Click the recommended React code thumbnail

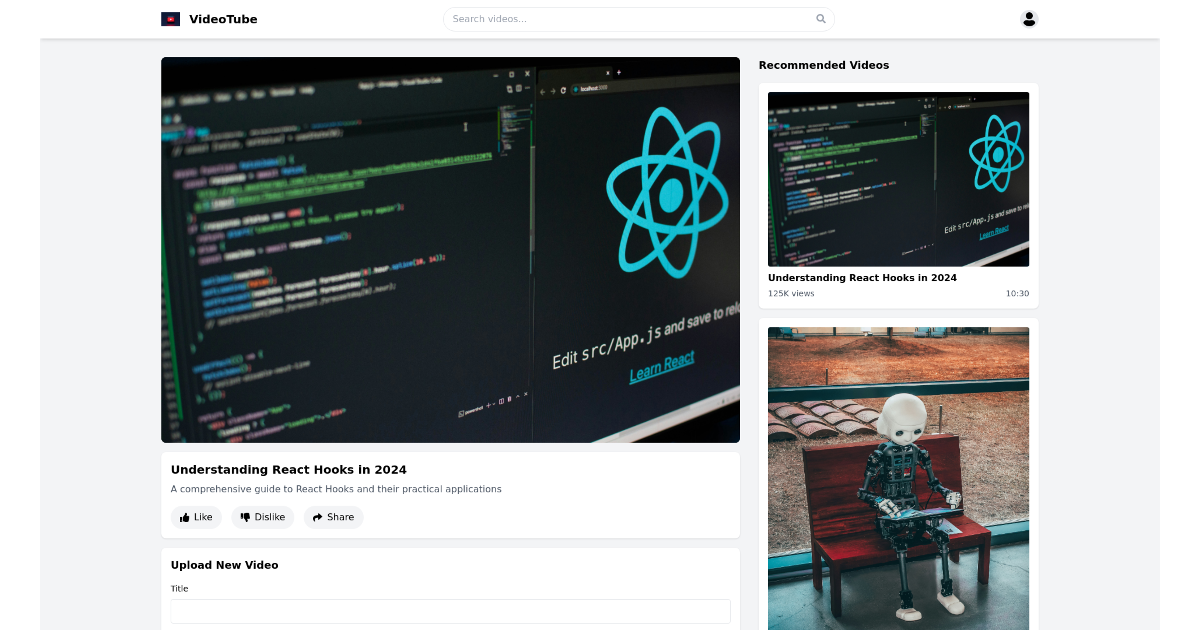(x=898, y=179)
